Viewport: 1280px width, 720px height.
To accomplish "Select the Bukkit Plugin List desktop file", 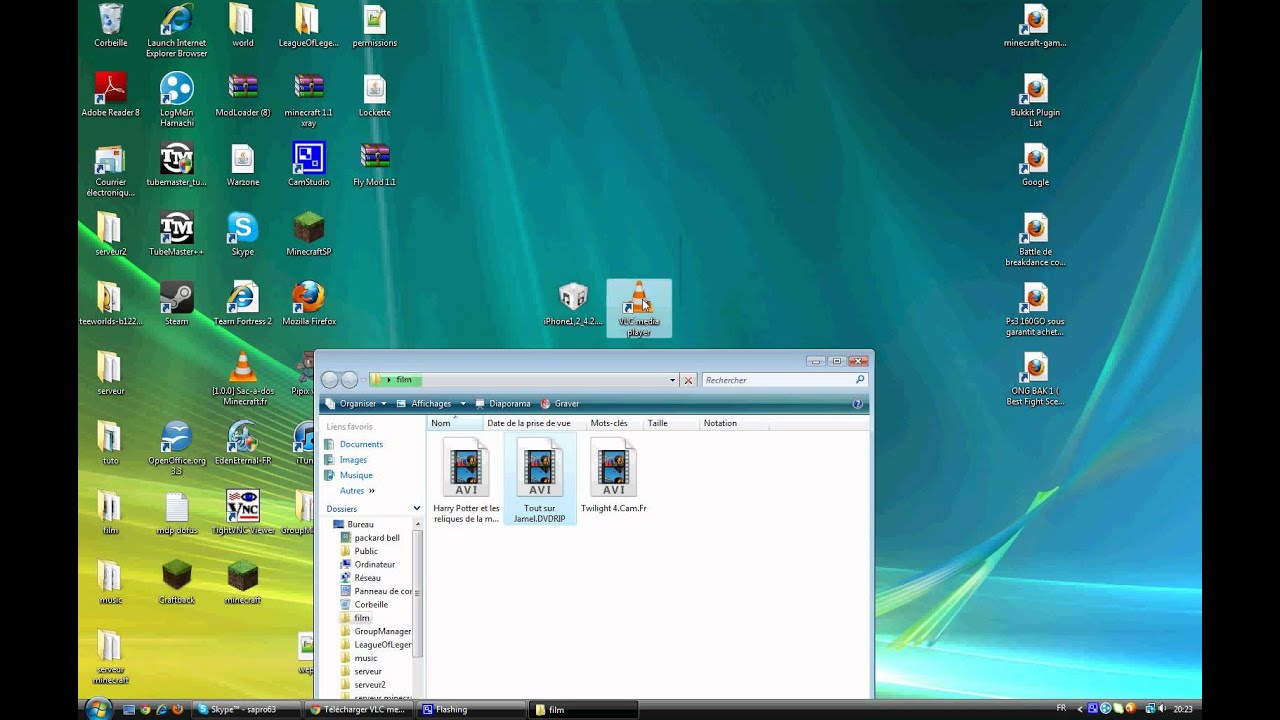I will click(1035, 100).
